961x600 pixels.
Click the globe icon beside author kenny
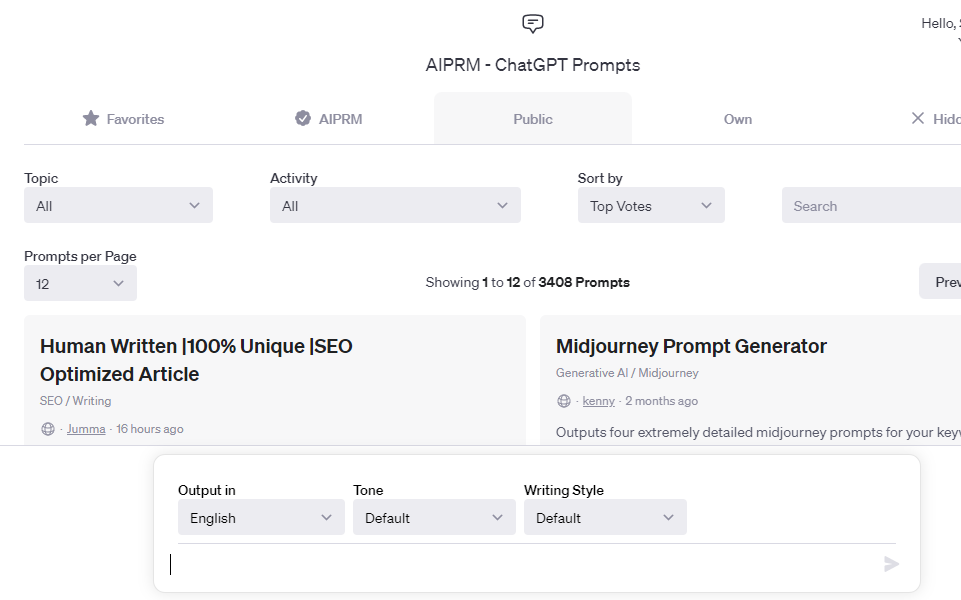coord(564,401)
